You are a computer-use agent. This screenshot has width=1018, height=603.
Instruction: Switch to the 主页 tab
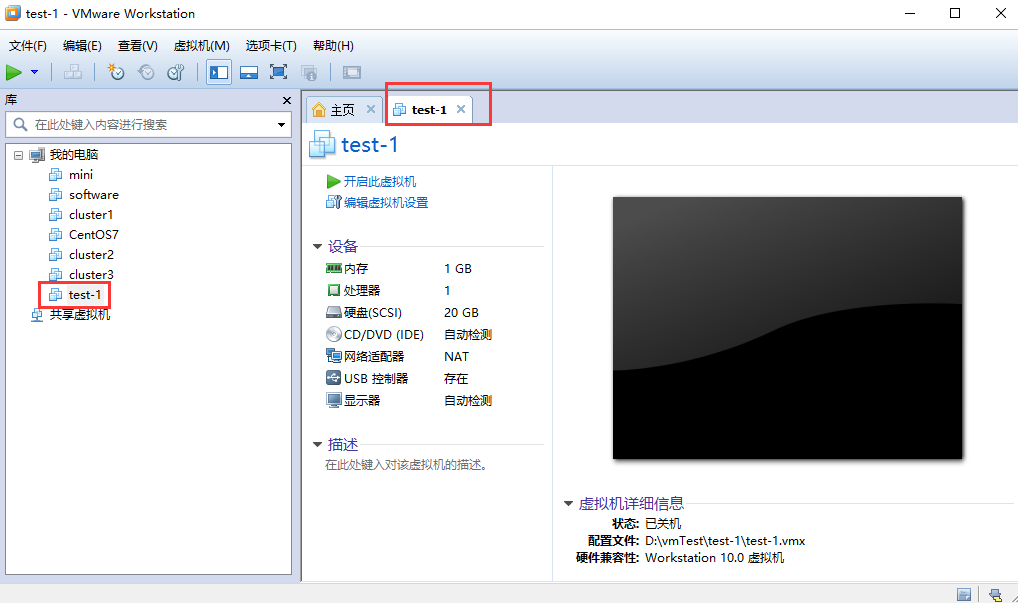pyautogui.click(x=342, y=110)
